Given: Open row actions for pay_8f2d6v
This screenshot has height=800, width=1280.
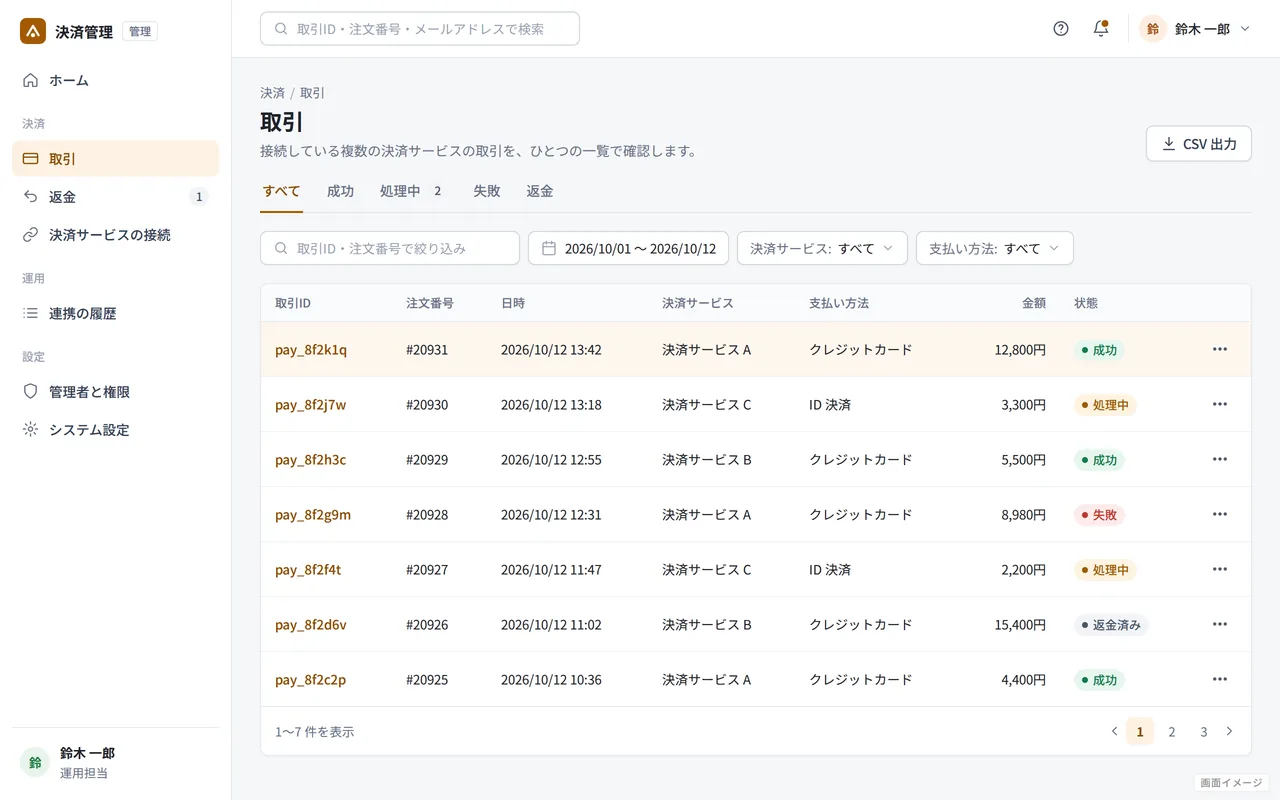Looking at the screenshot, I should 1220,625.
